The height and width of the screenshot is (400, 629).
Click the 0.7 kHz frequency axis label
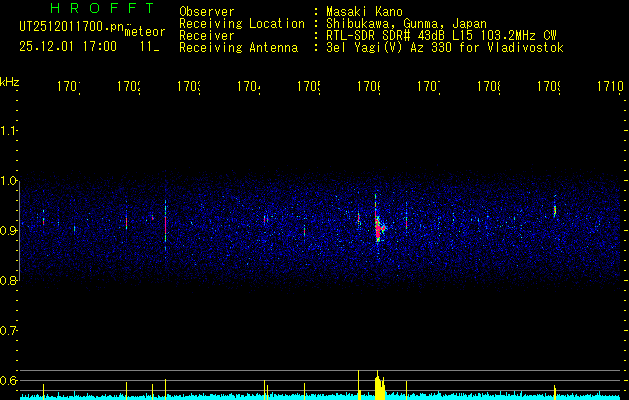point(8,331)
